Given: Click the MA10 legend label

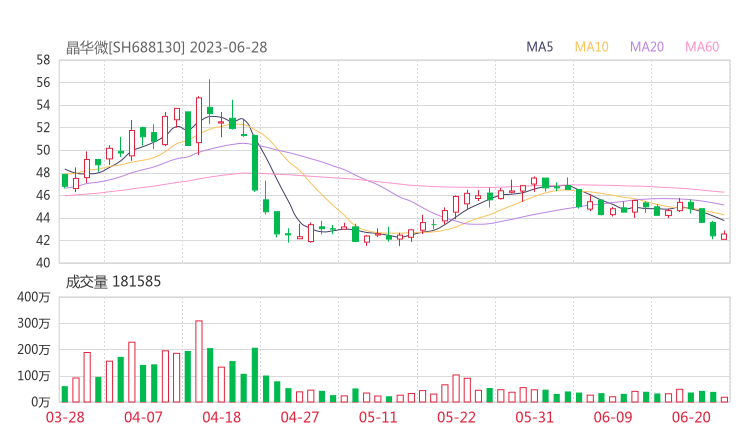Looking at the screenshot, I should 591,47.
